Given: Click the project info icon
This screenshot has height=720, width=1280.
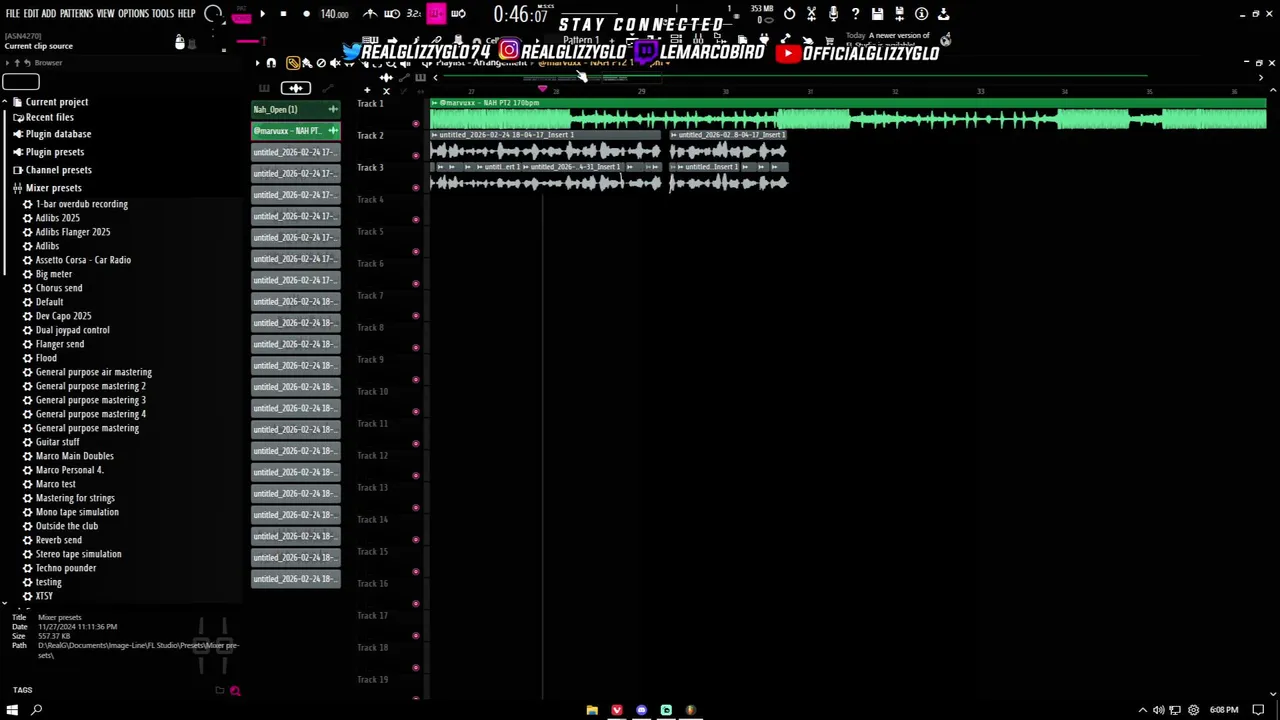Looking at the screenshot, I should point(921,14).
